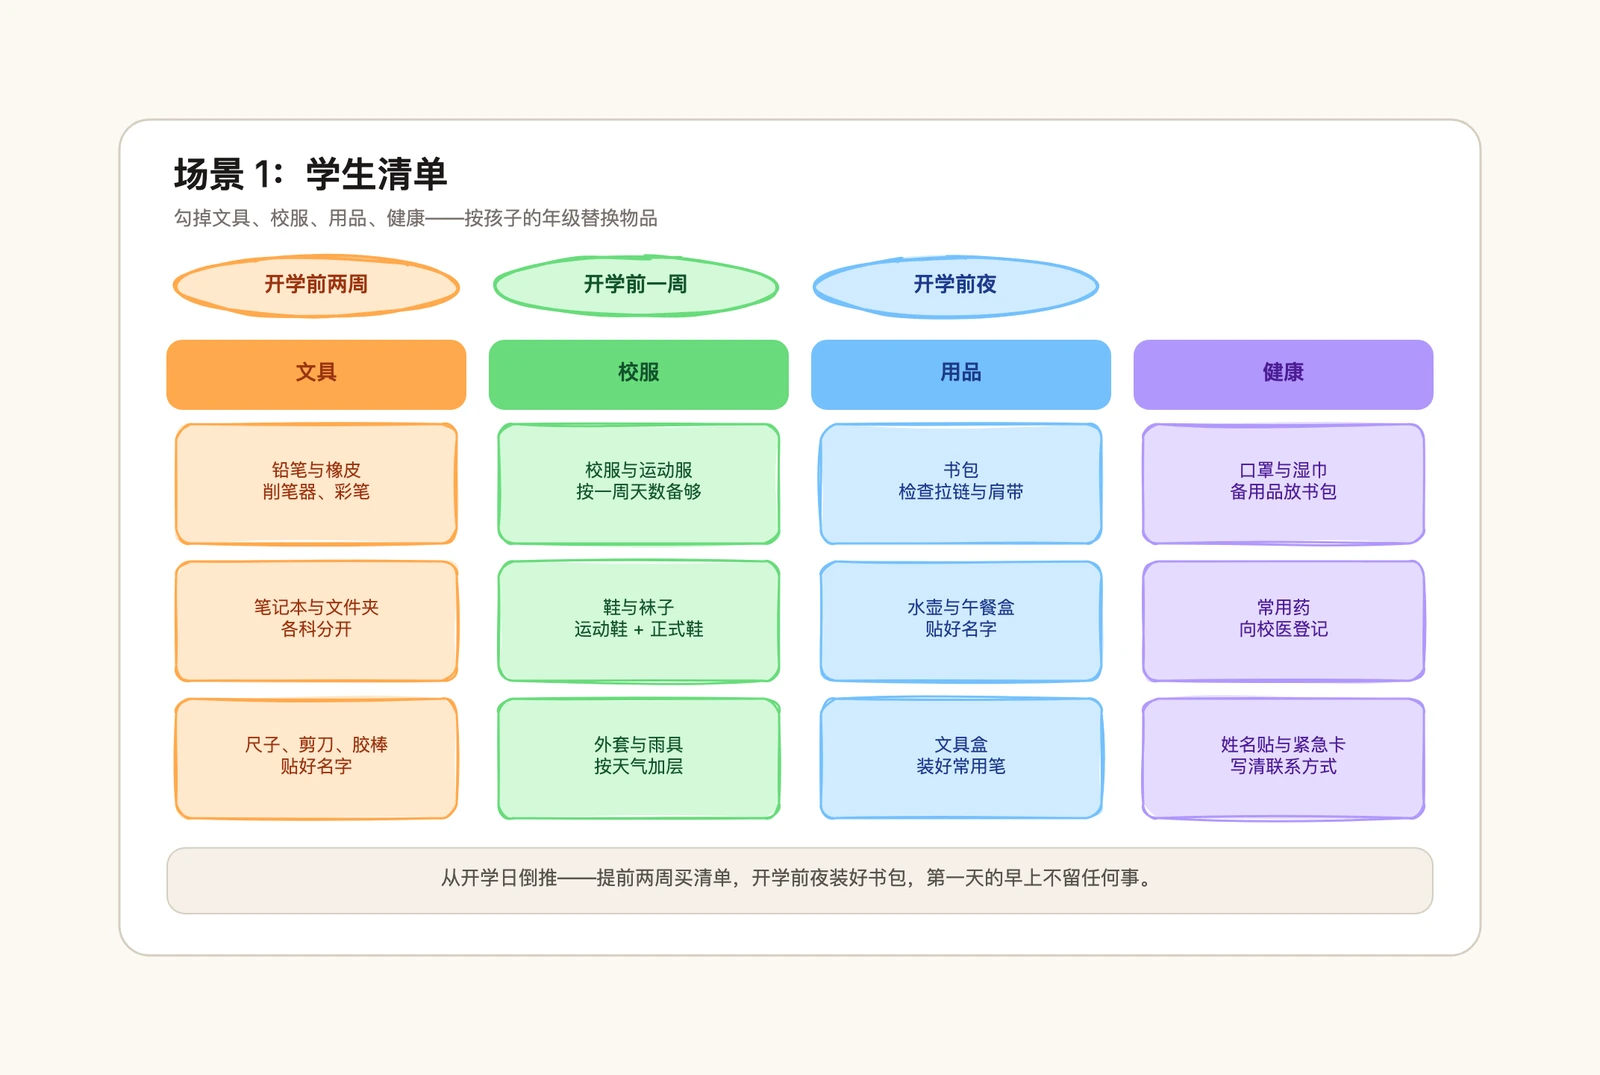Click the title '场景 1: 学生清单'
This screenshot has height=1075, width=1600.
coord(310,174)
